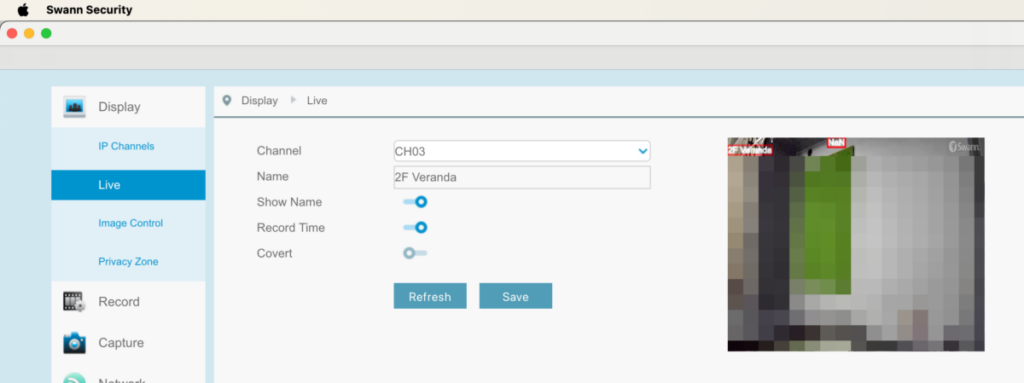Toggle the Show Name switch
Image resolution: width=1024 pixels, height=383 pixels.
pos(415,202)
